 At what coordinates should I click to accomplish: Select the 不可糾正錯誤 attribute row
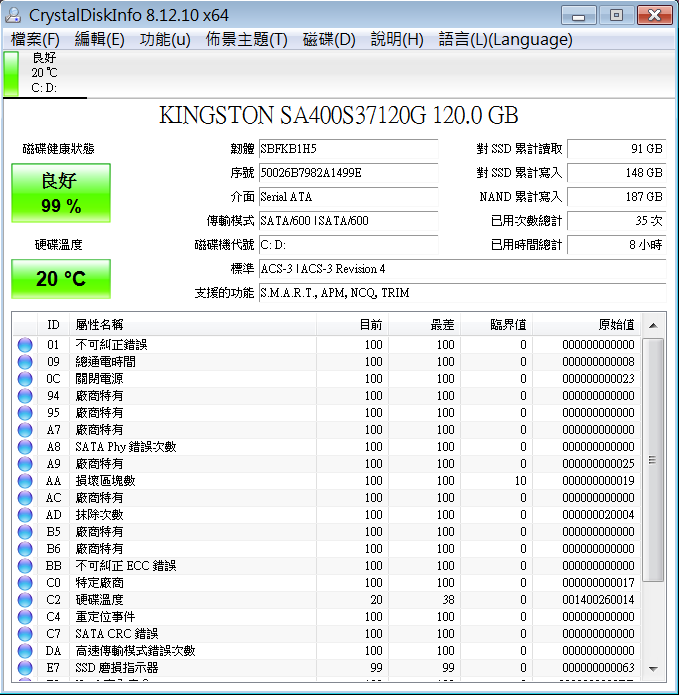coord(327,345)
